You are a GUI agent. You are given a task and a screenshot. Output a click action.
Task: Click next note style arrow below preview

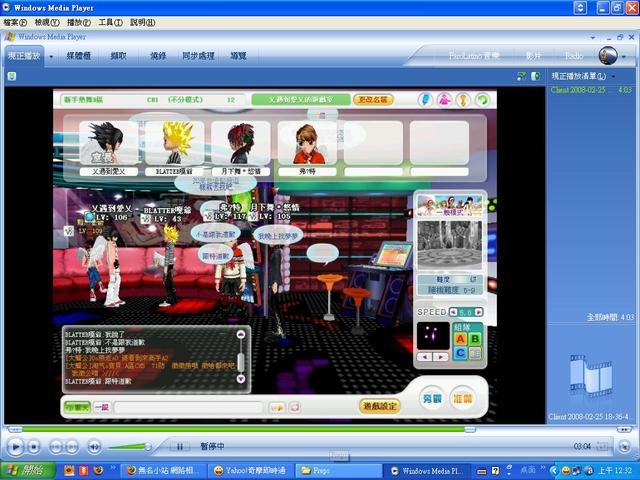[440, 357]
